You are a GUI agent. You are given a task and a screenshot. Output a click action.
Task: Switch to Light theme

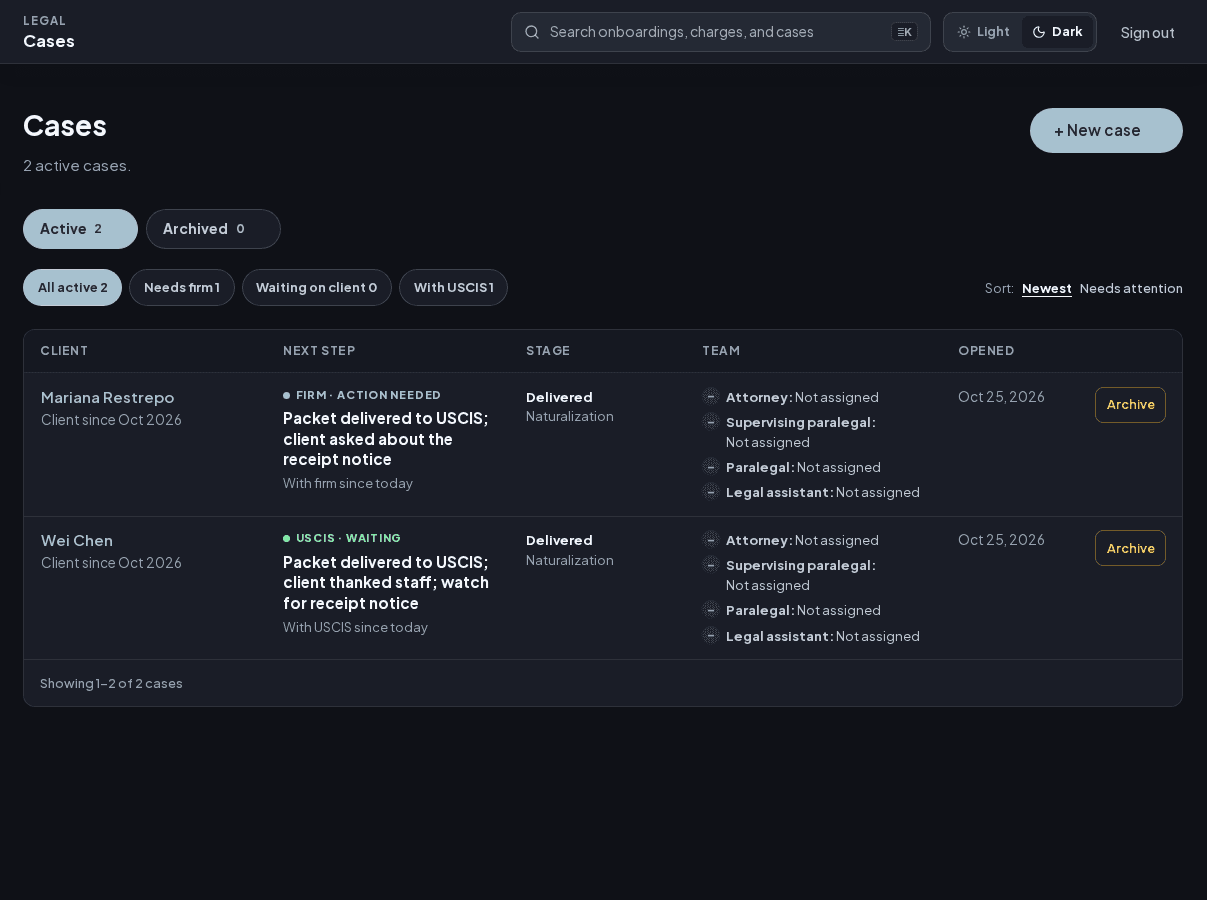tap(984, 32)
